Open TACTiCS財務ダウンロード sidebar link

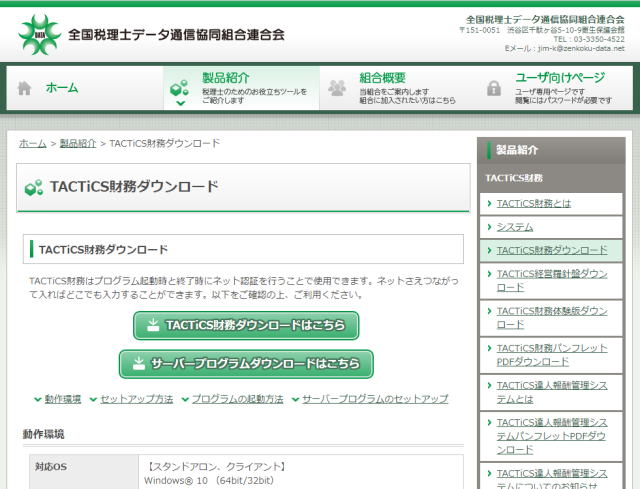552,250
